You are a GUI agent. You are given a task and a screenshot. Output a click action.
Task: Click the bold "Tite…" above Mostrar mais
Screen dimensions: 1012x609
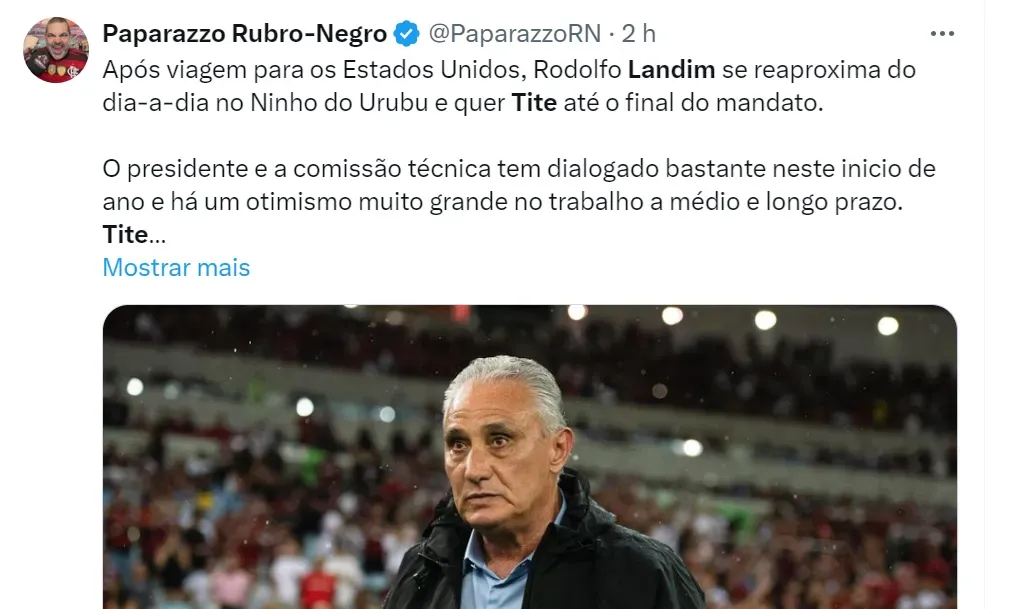(134, 234)
